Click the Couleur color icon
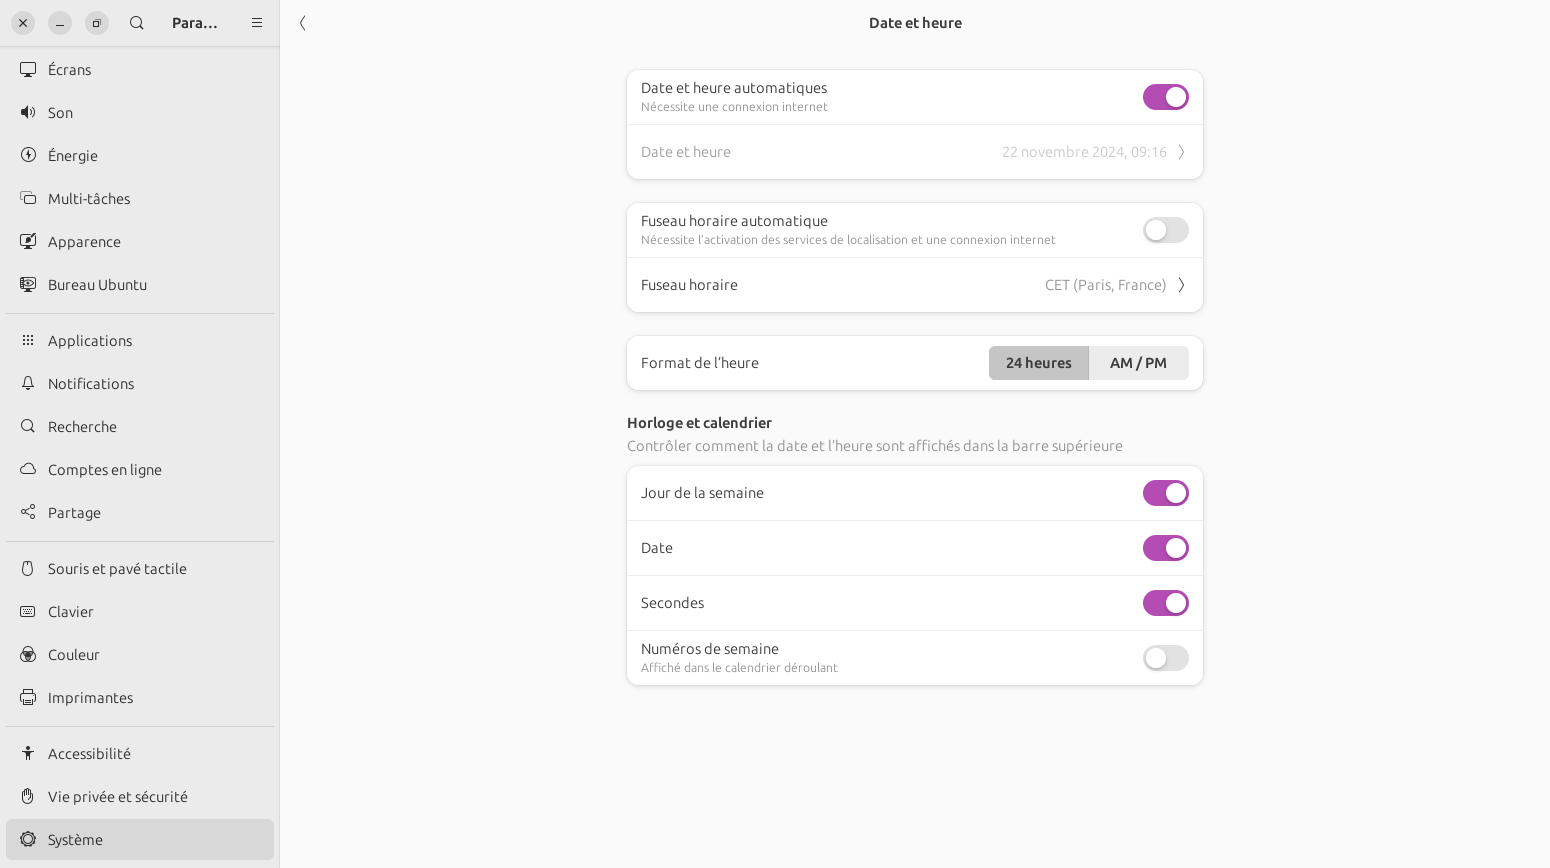This screenshot has width=1550, height=868. pyautogui.click(x=28, y=654)
